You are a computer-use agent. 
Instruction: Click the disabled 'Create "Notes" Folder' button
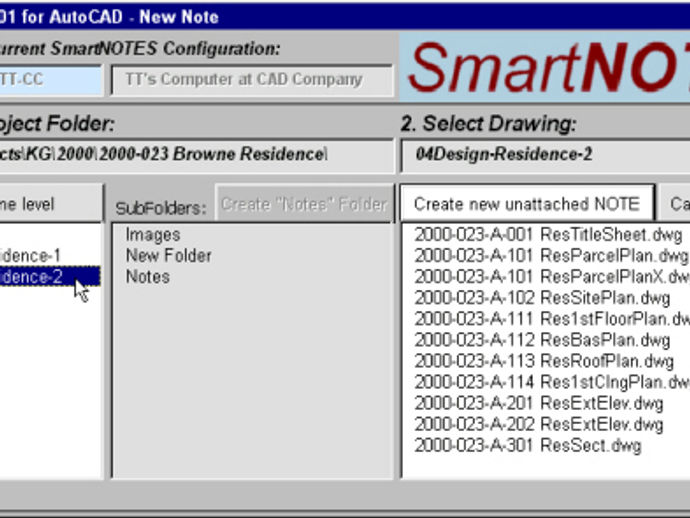click(304, 203)
